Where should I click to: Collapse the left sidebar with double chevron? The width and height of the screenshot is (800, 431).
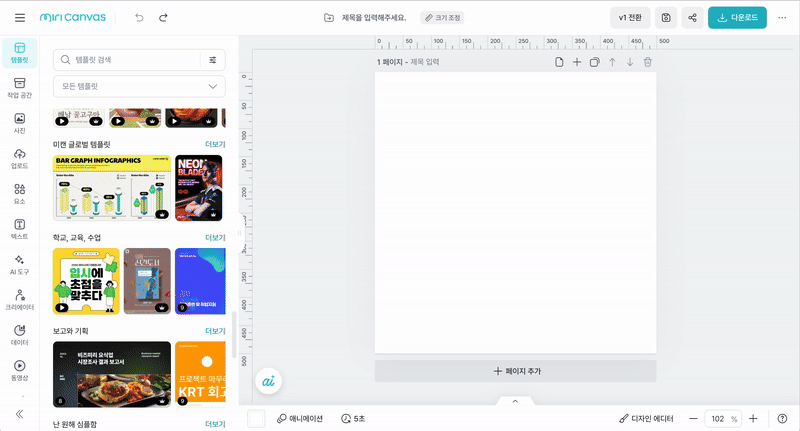[19, 413]
